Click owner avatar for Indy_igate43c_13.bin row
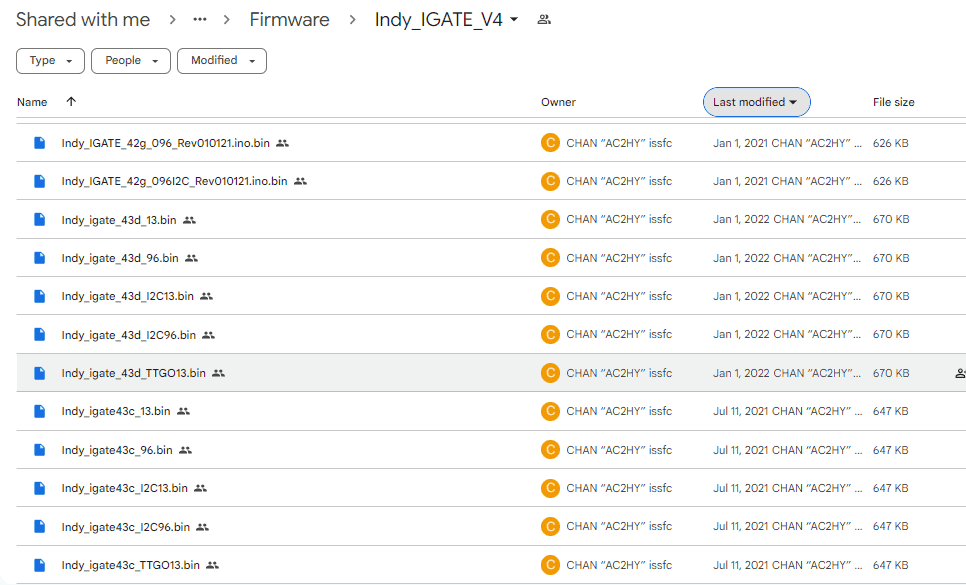Screen dimensions: 966x585 (549, 411)
